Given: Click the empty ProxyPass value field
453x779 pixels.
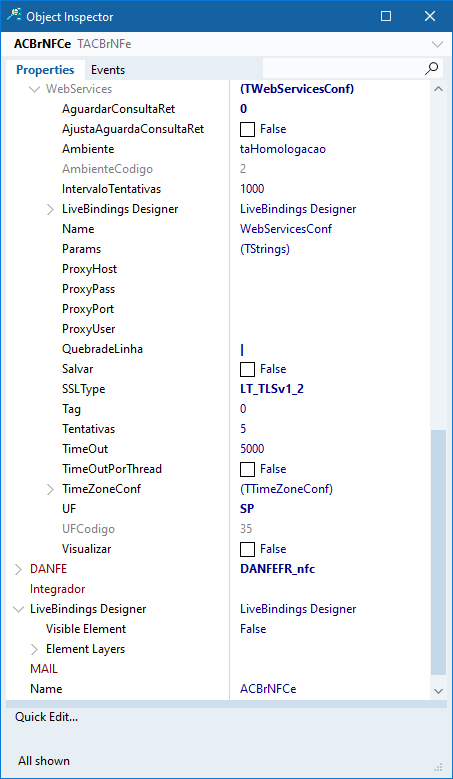Looking at the screenshot, I should 330,289.
